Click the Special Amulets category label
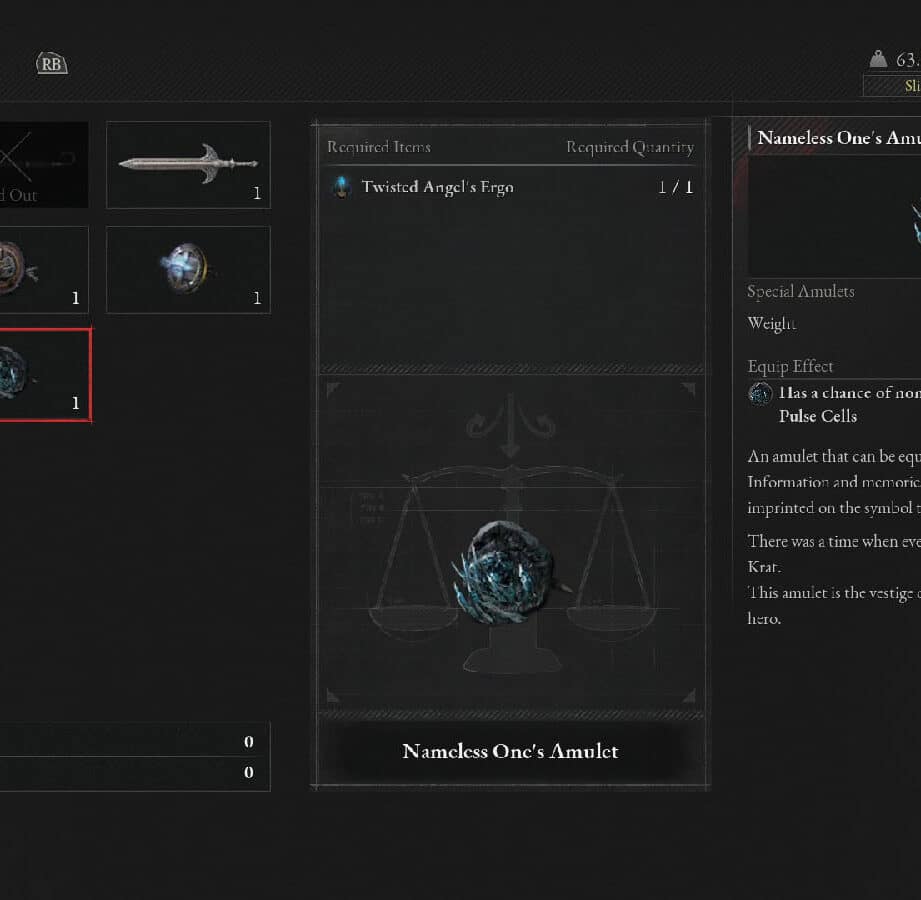Screen dimensions: 921x900 point(801,291)
